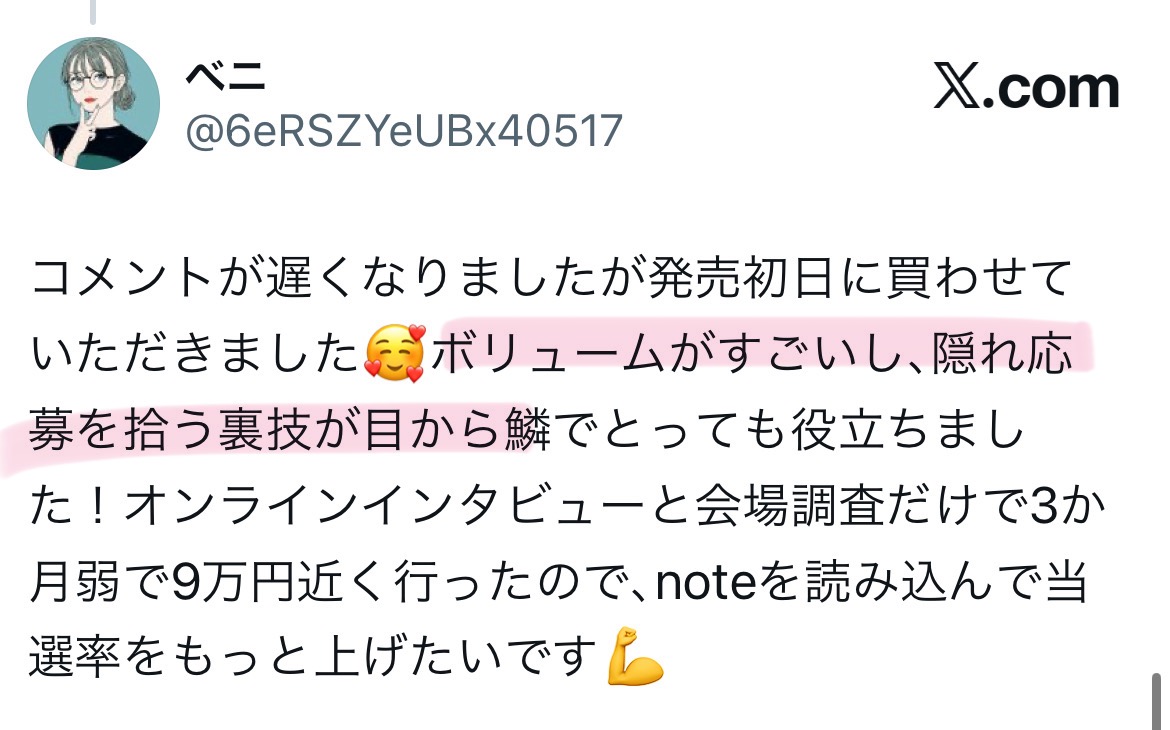Click the flexed bicep emoji
1170x730 pixels.
point(635,657)
